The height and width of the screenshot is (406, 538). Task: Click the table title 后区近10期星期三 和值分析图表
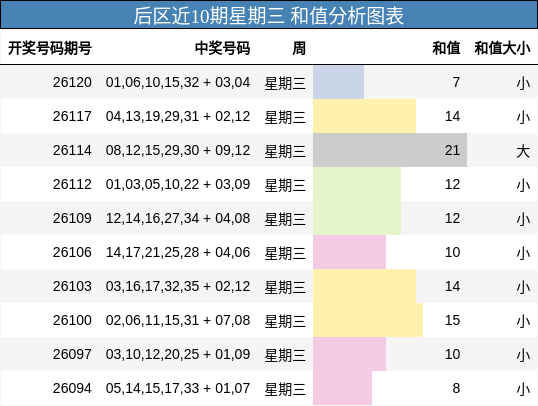(268, 16)
